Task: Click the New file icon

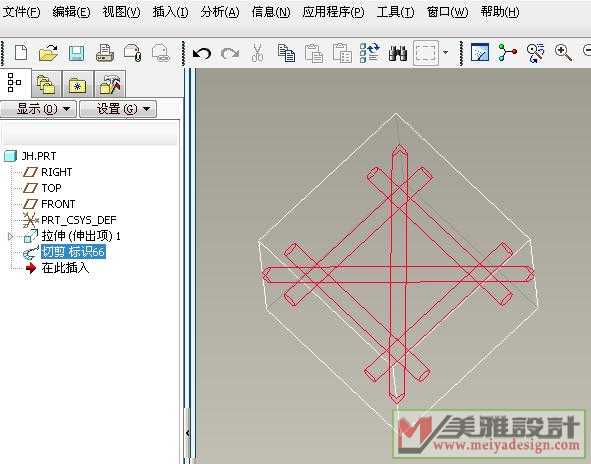Action: point(21,53)
